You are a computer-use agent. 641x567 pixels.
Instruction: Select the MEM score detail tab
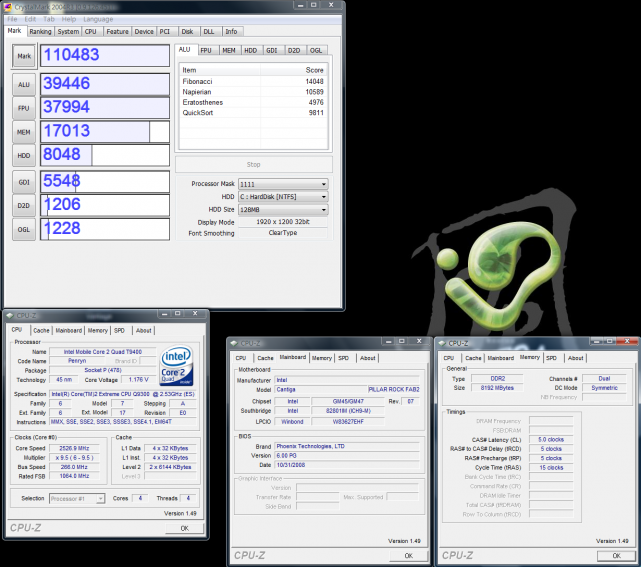click(229, 50)
